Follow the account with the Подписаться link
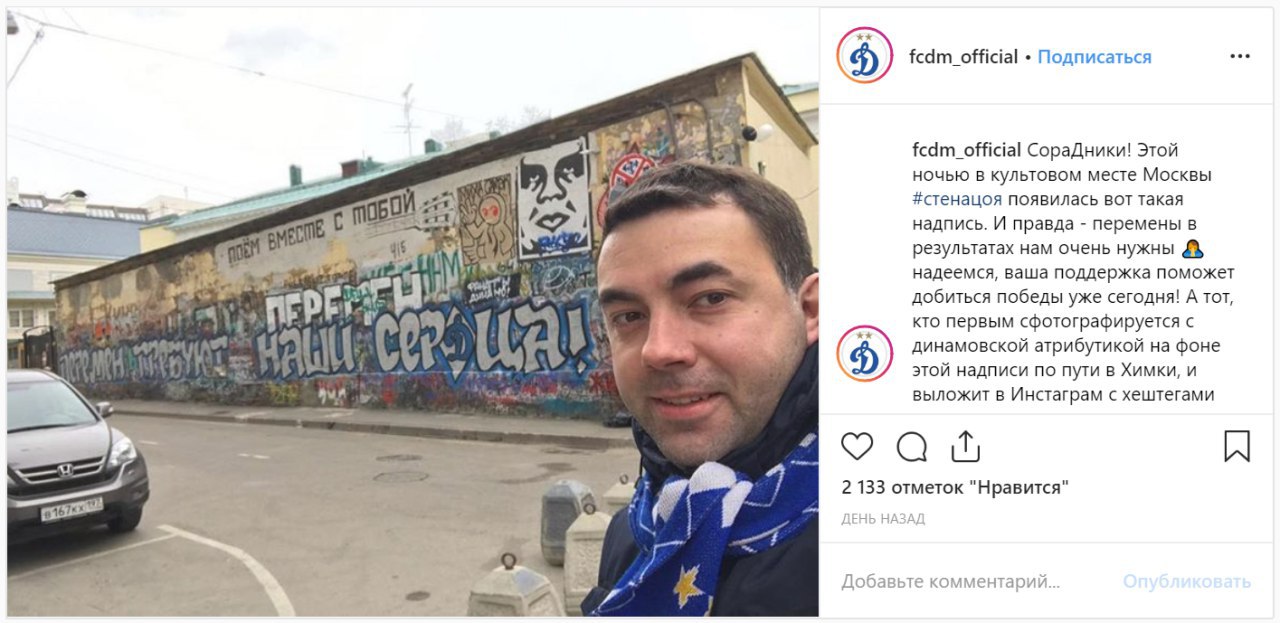Image resolution: width=1280 pixels, height=623 pixels. point(1094,57)
